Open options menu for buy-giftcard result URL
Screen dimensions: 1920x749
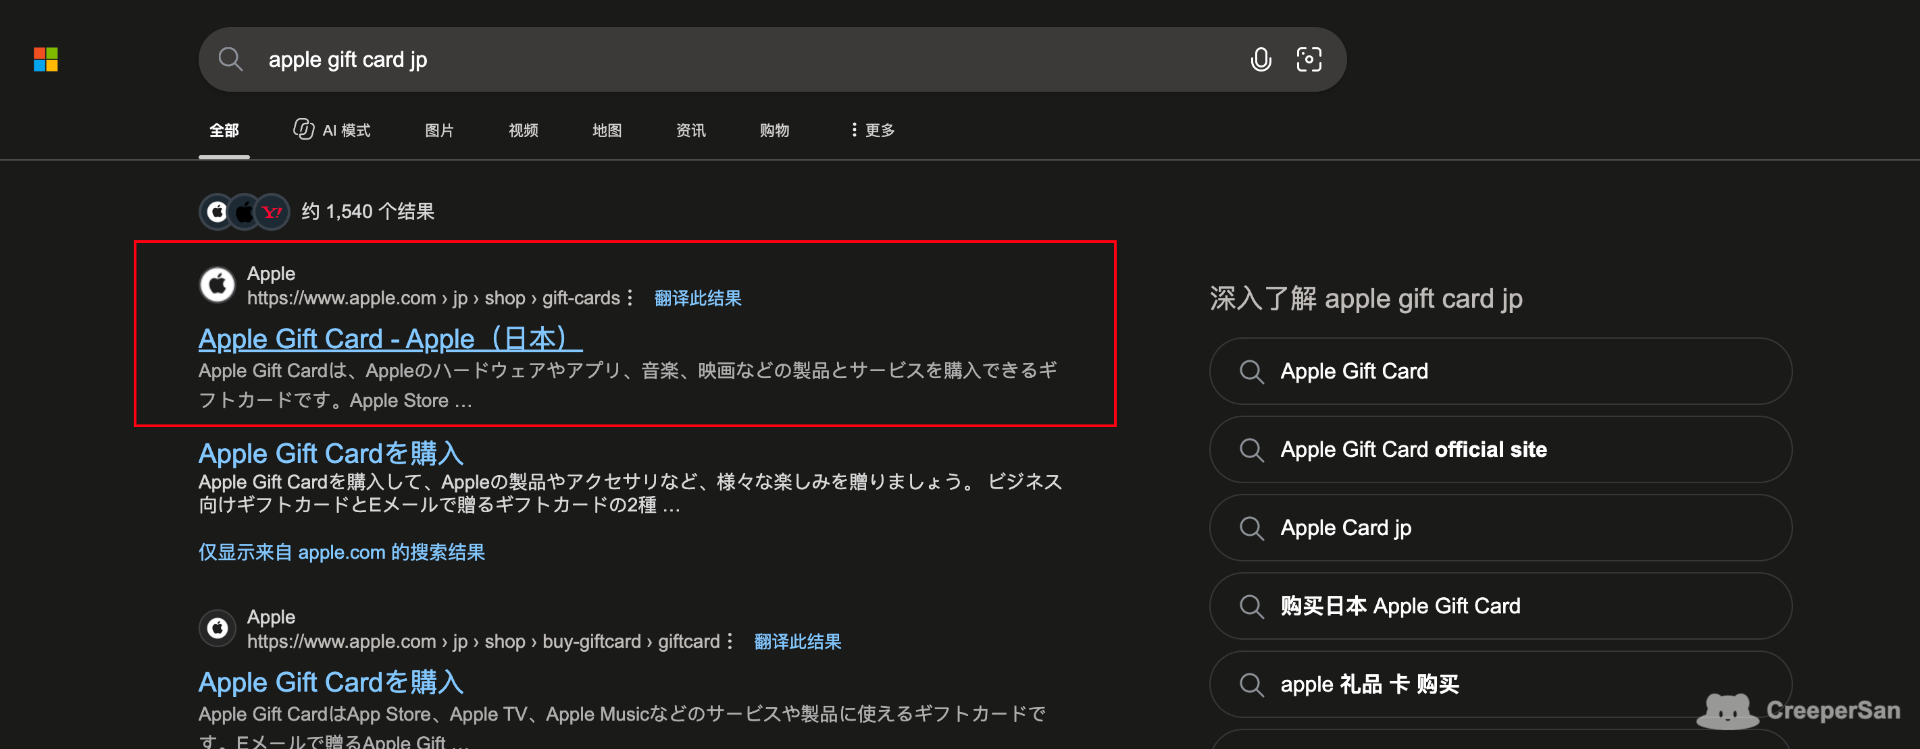[x=729, y=641]
